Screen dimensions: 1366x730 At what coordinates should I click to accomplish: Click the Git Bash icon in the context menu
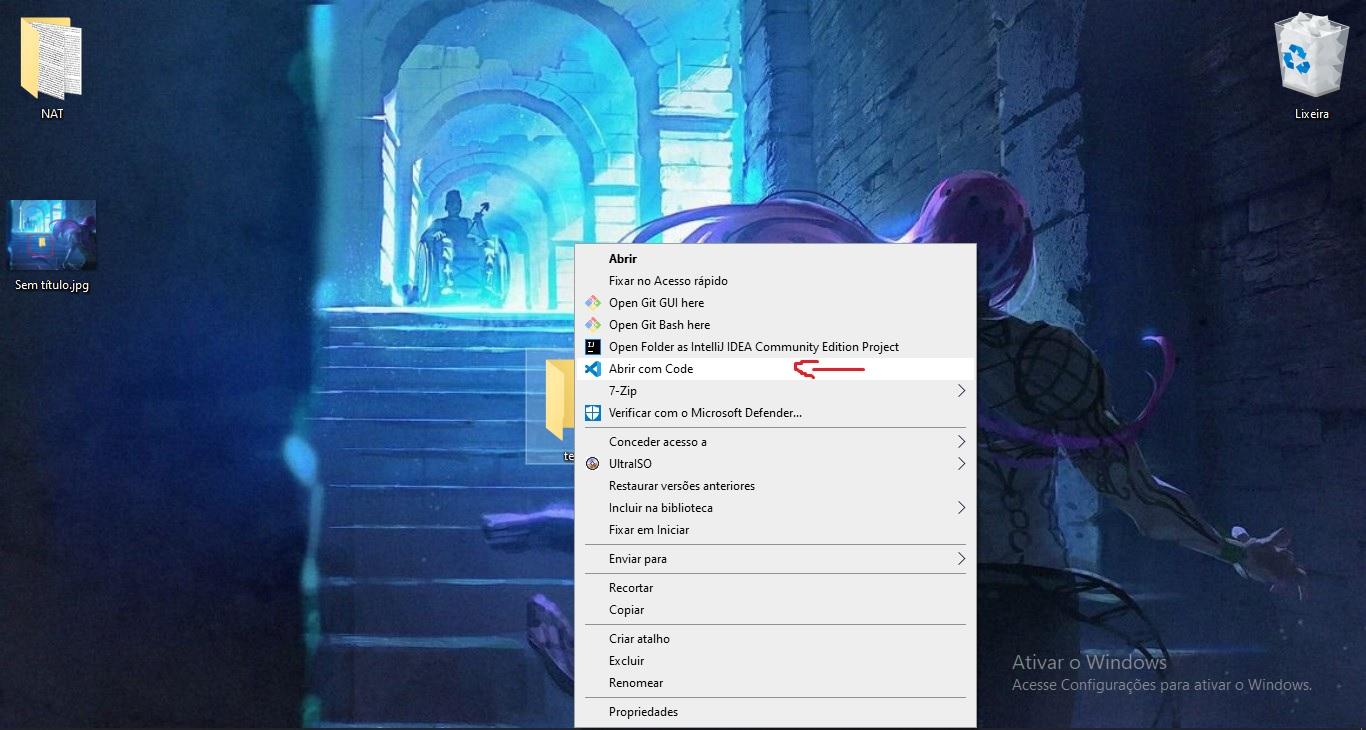594,324
